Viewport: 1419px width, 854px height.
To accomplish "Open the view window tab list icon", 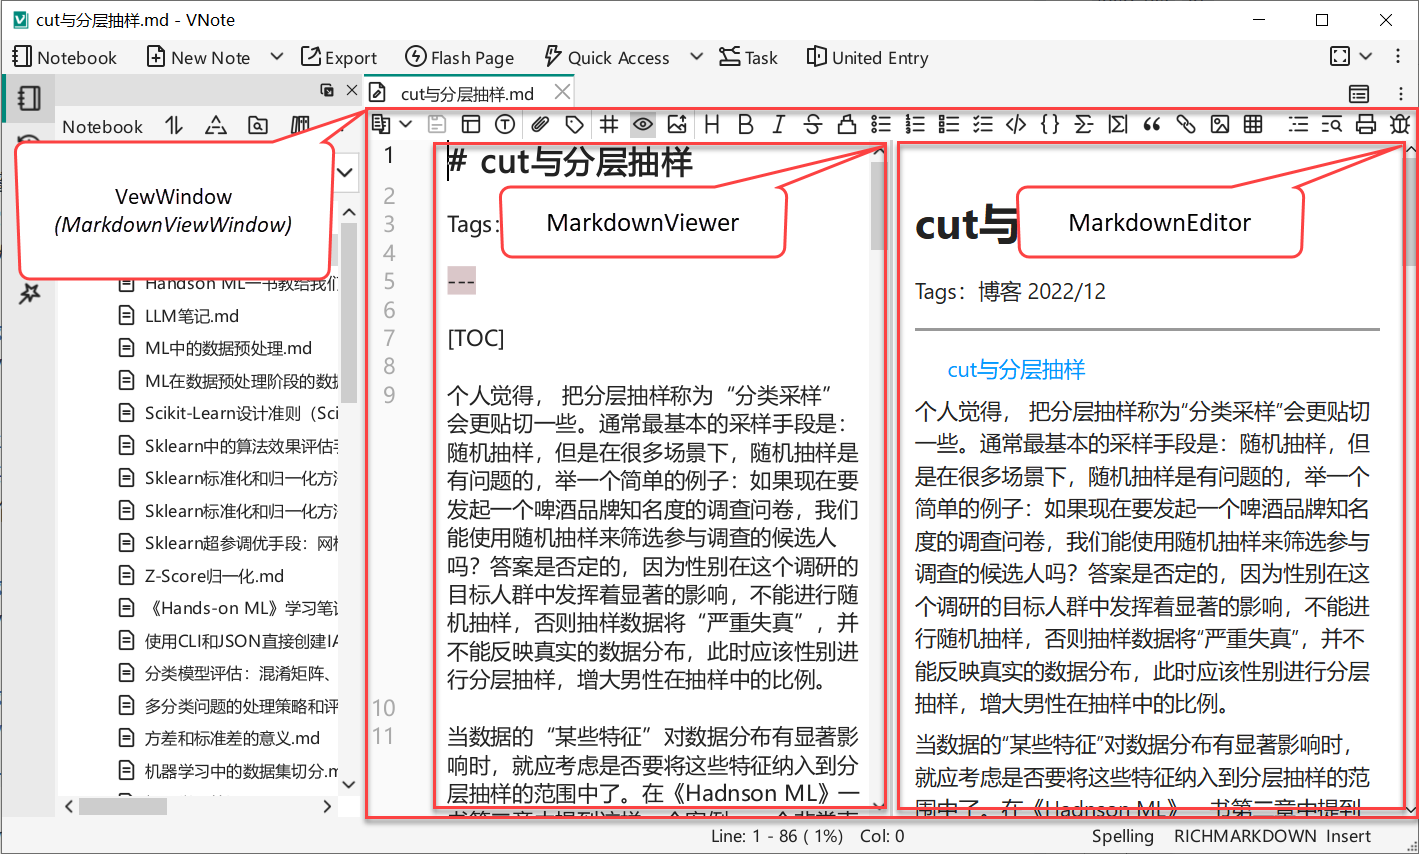I will [1359, 93].
